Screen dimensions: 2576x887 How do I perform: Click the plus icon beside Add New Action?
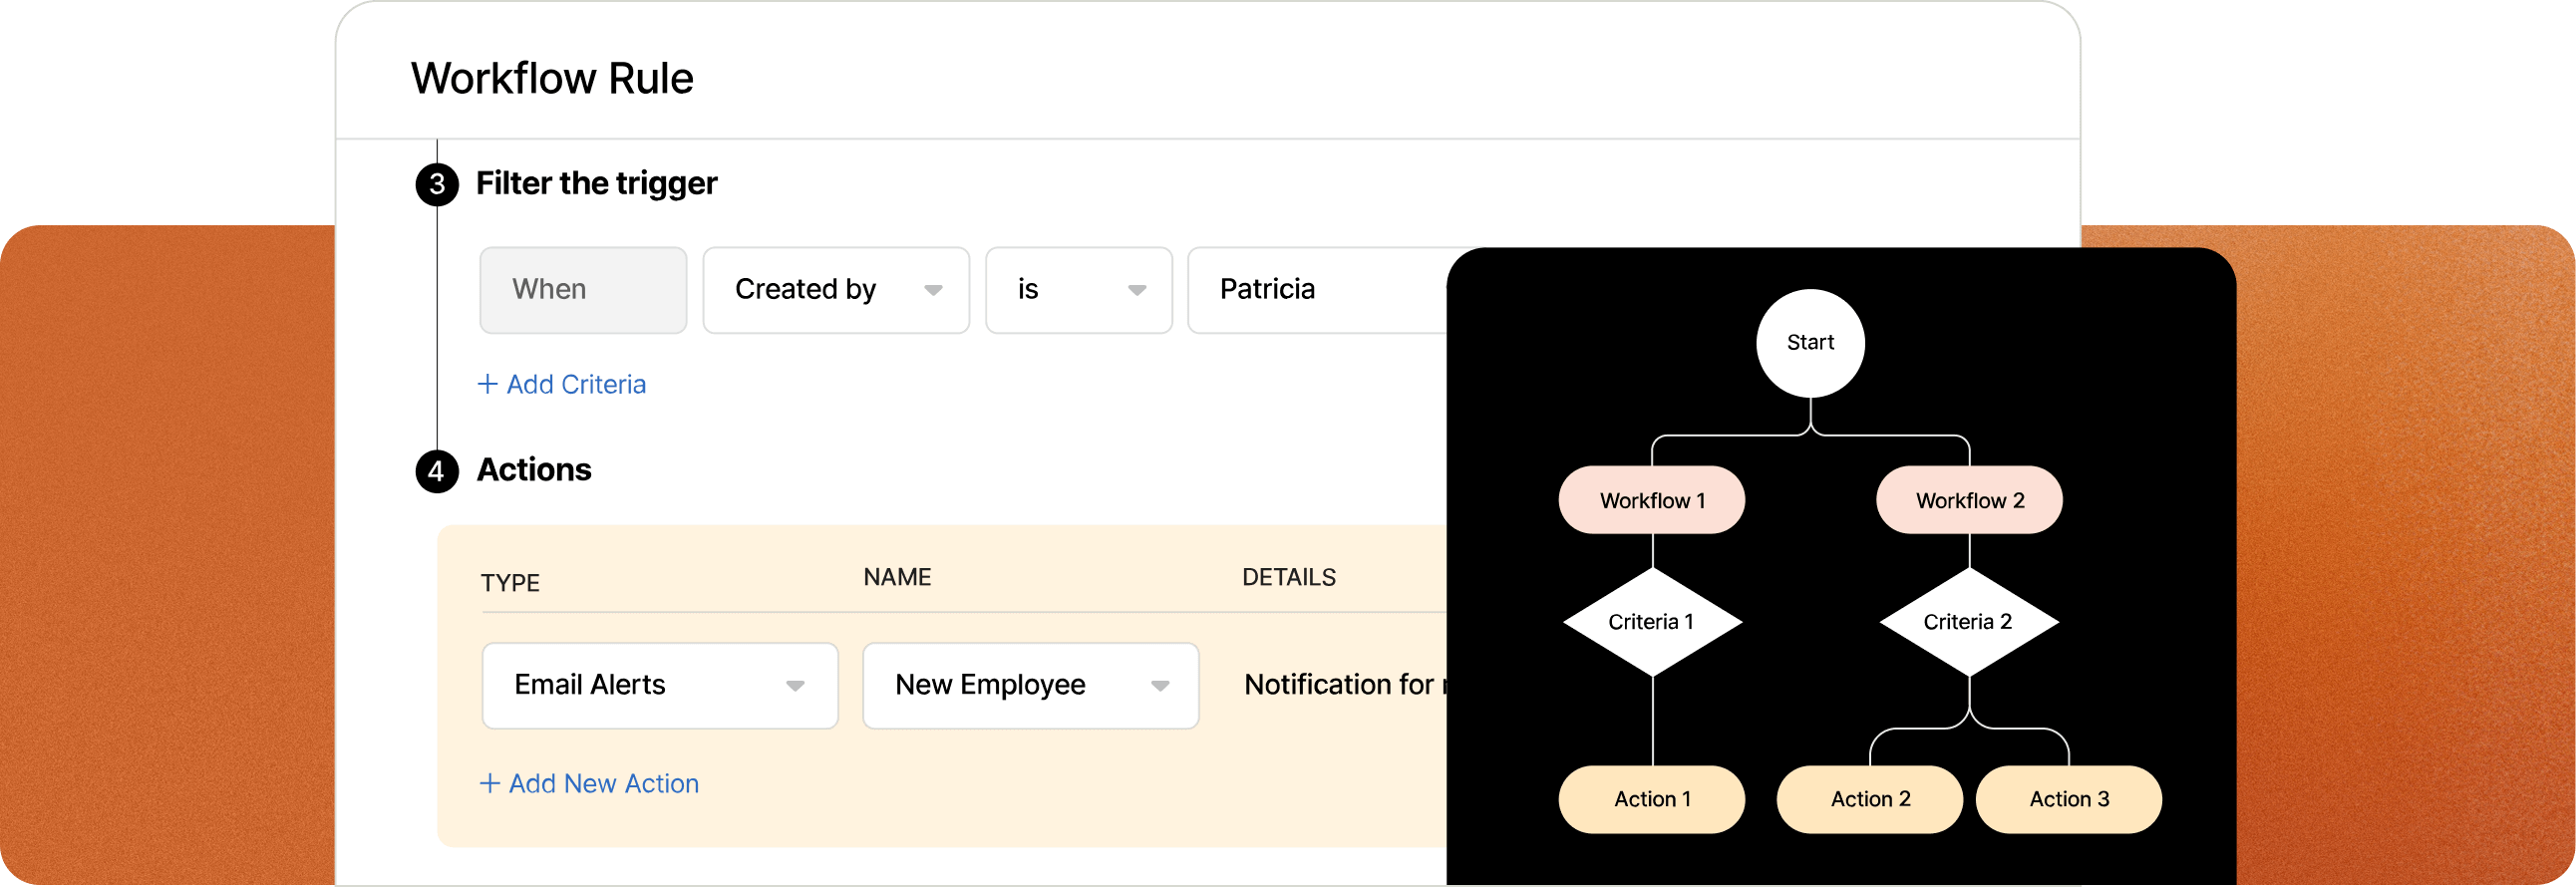[x=490, y=783]
